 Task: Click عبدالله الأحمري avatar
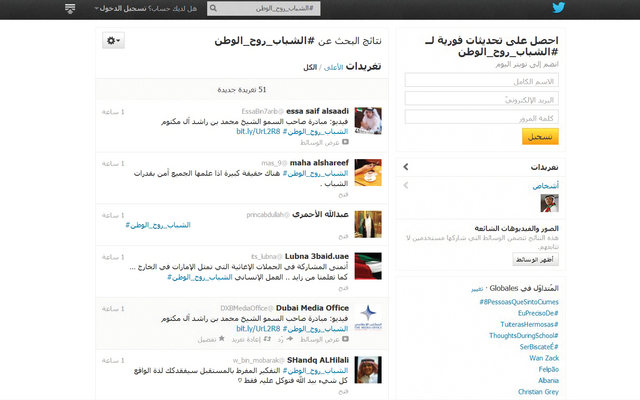[x=368, y=224]
